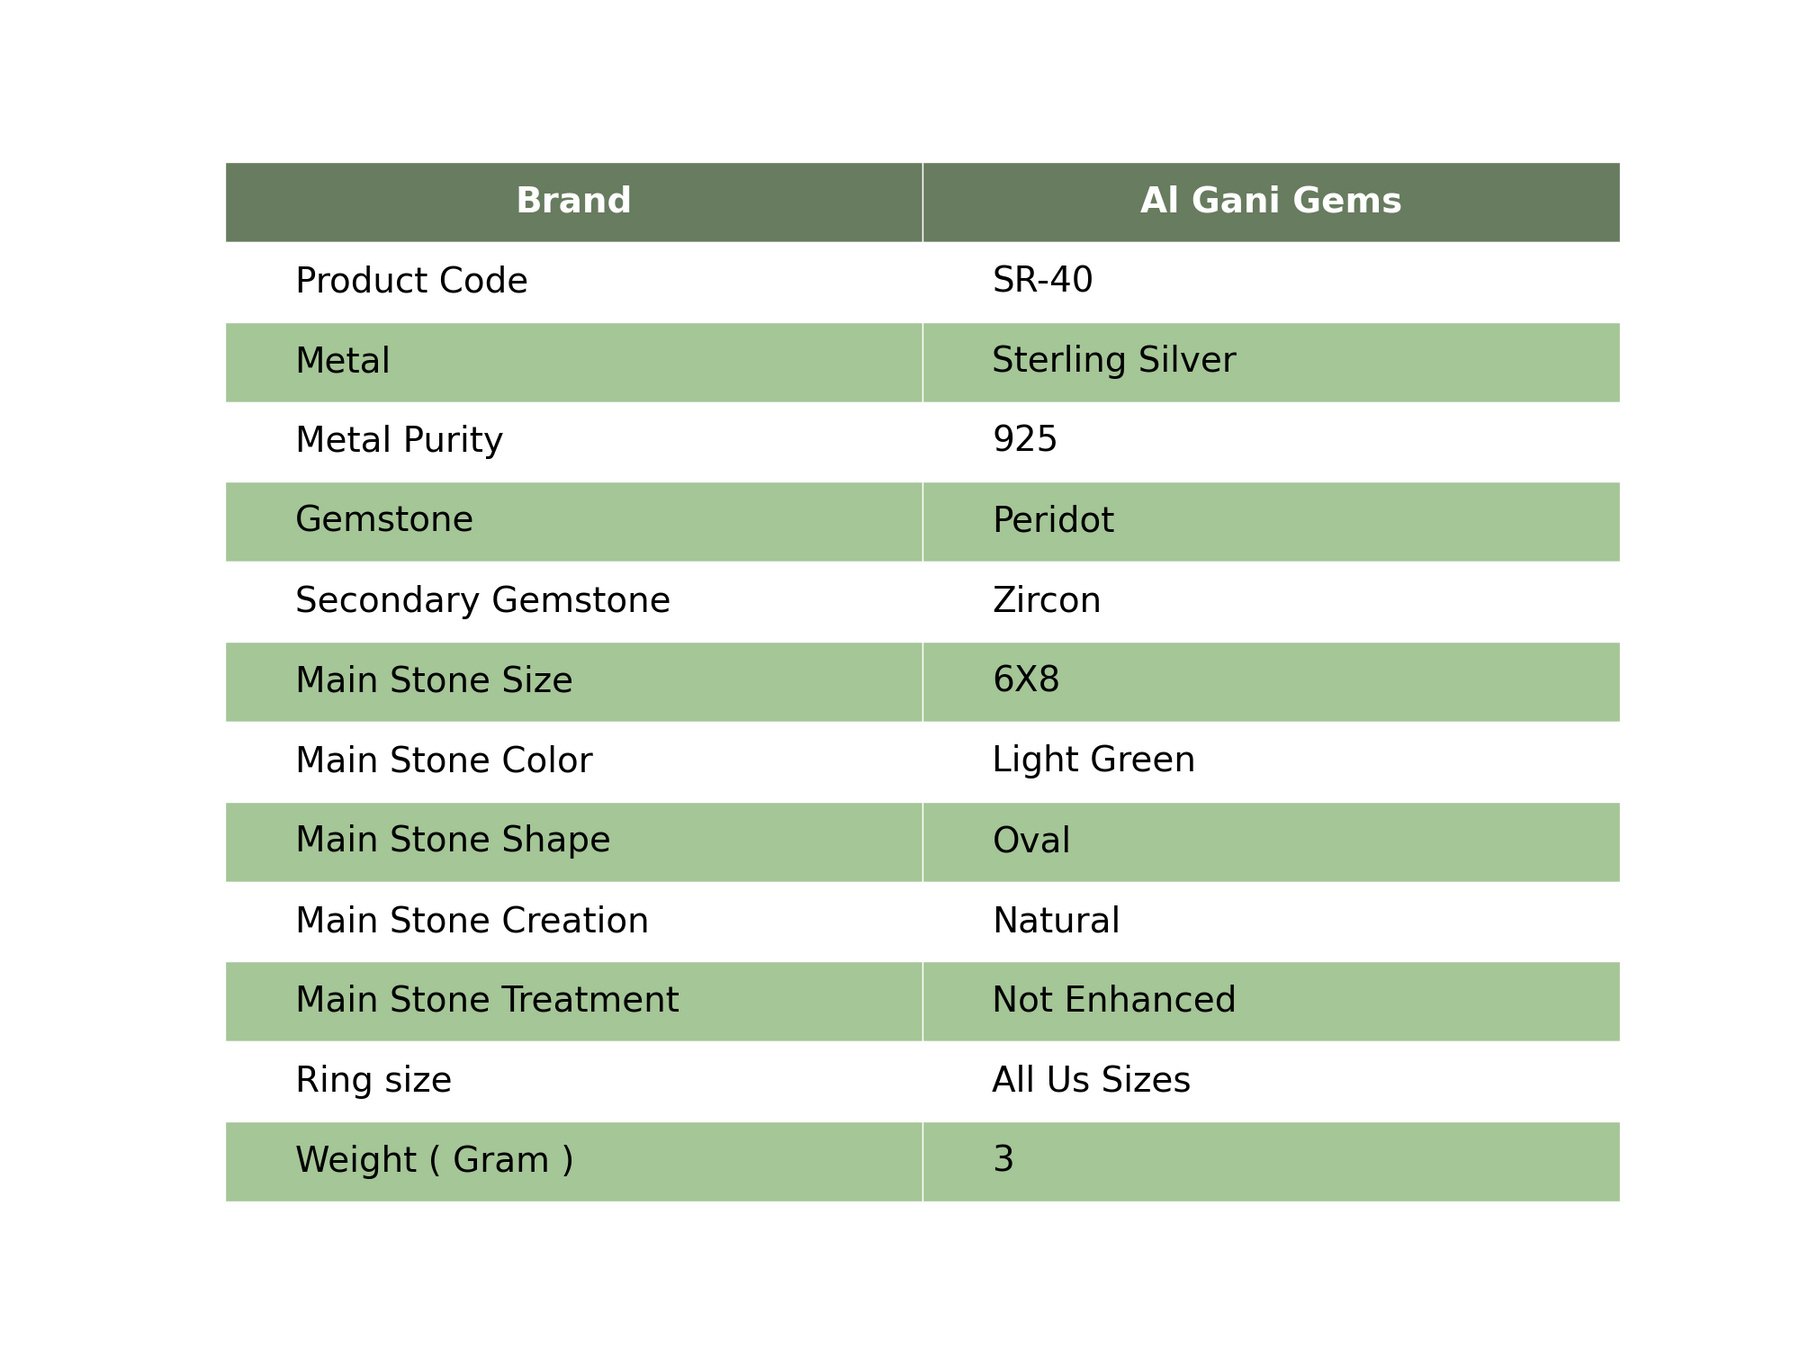Image resolution: width=1800 pixels, height=1350 pixels.
Task: Select the Light Green color value
Action: coord(1094,761)
